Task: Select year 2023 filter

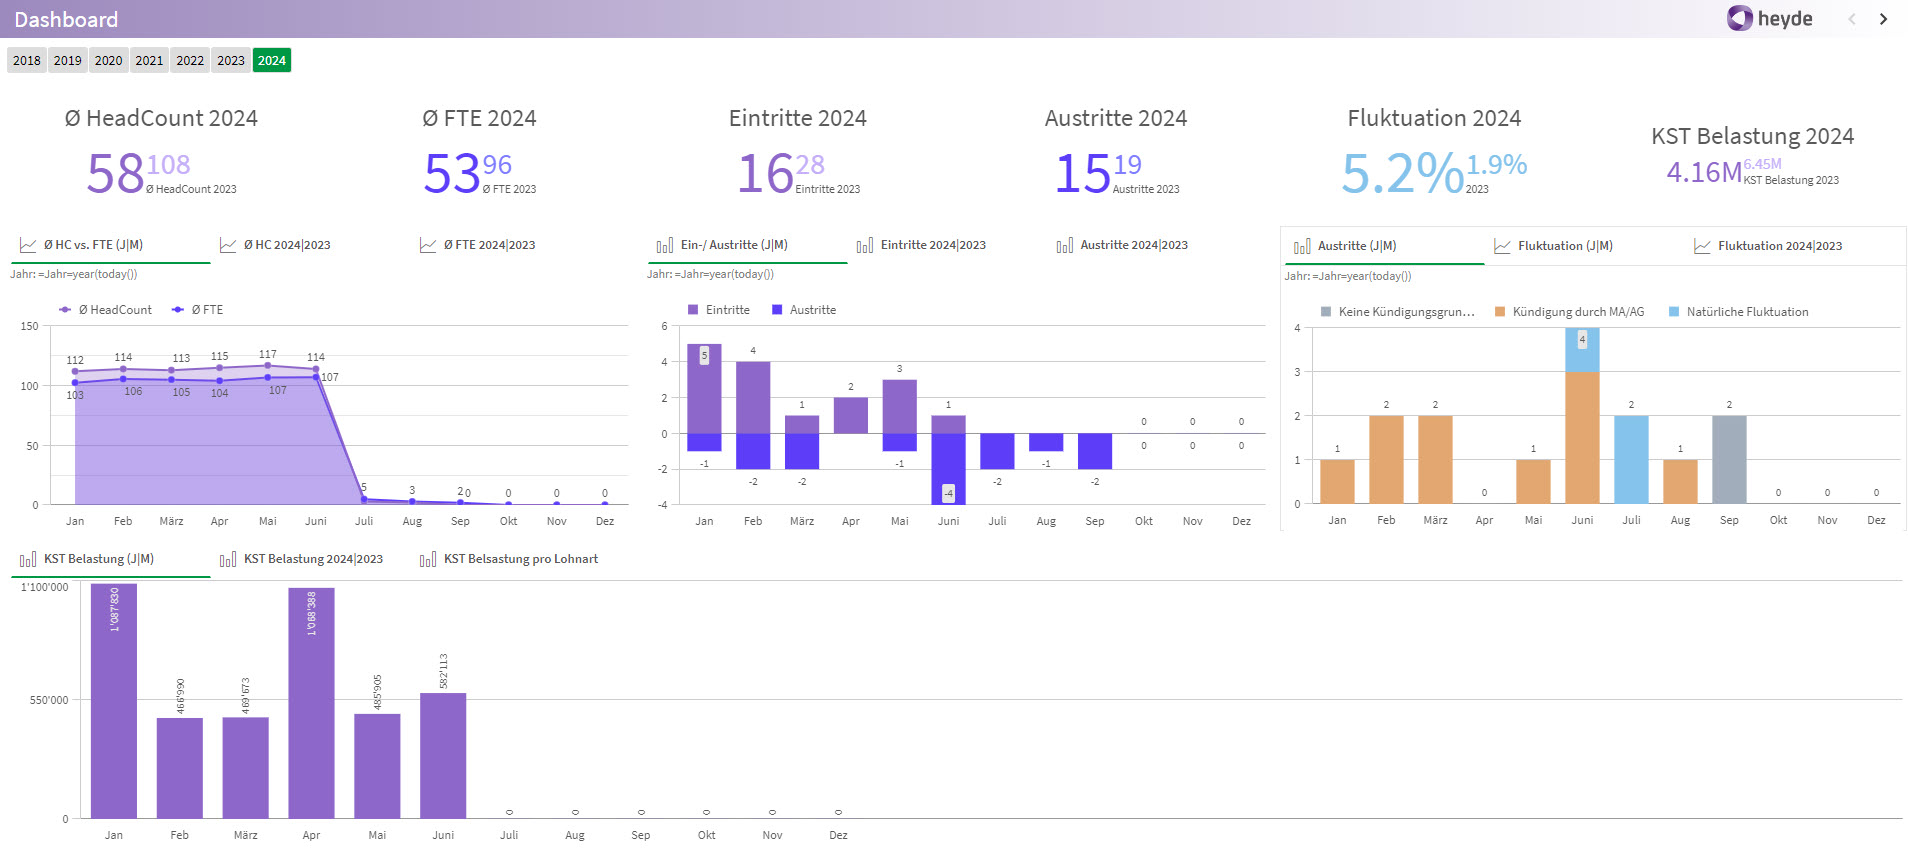Action: pyautogui.click(x=231, y=61)
